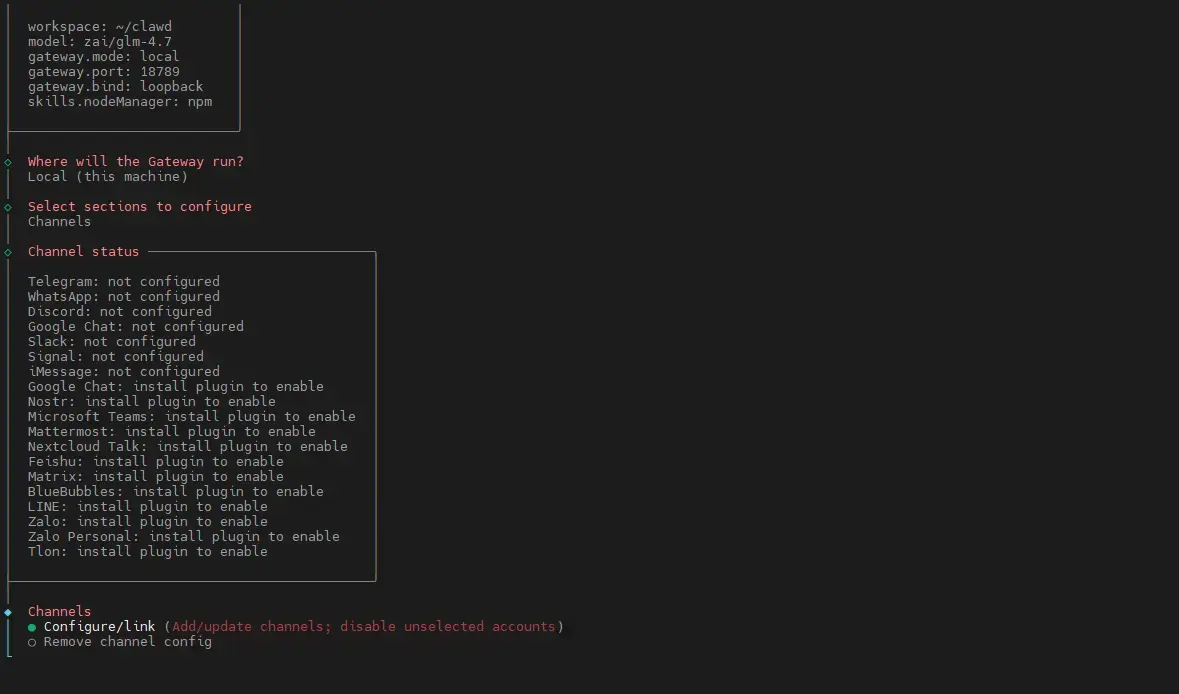This screenshot has height=694, width=1179.
Task: Select the Remove channel config option
Action: 127,642
